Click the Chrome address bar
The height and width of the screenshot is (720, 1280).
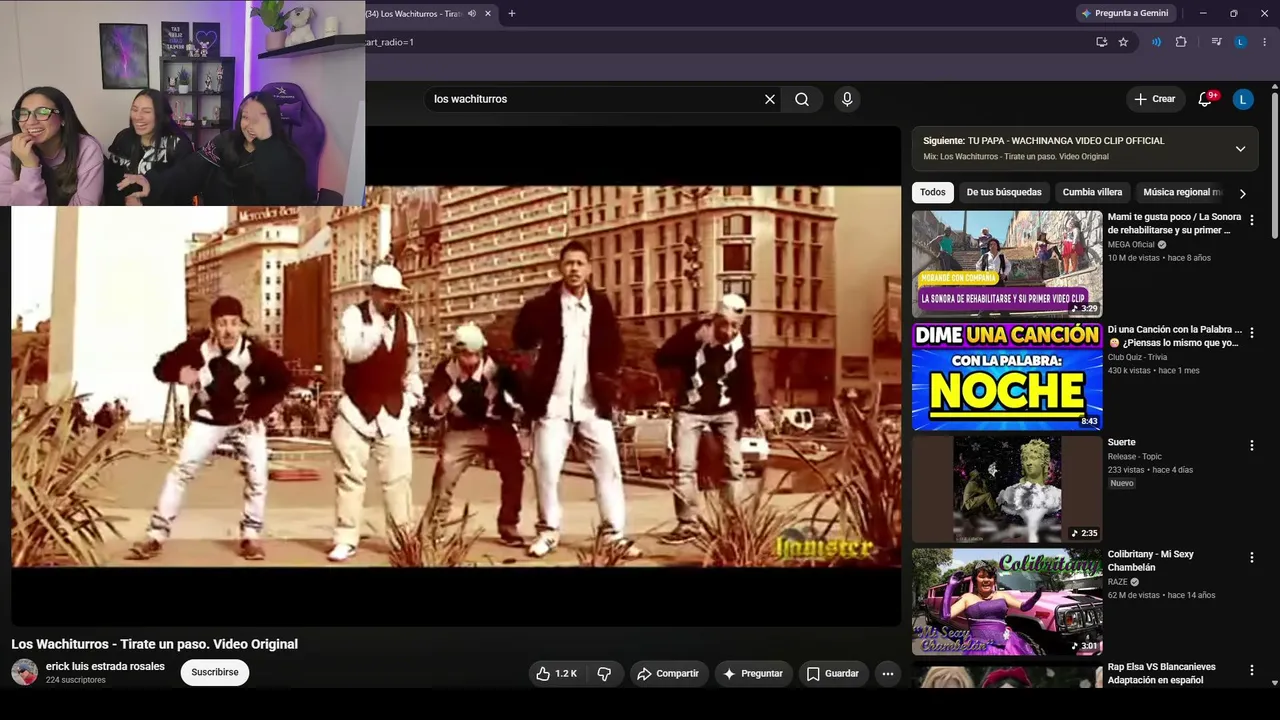click(x=725, y=42)
